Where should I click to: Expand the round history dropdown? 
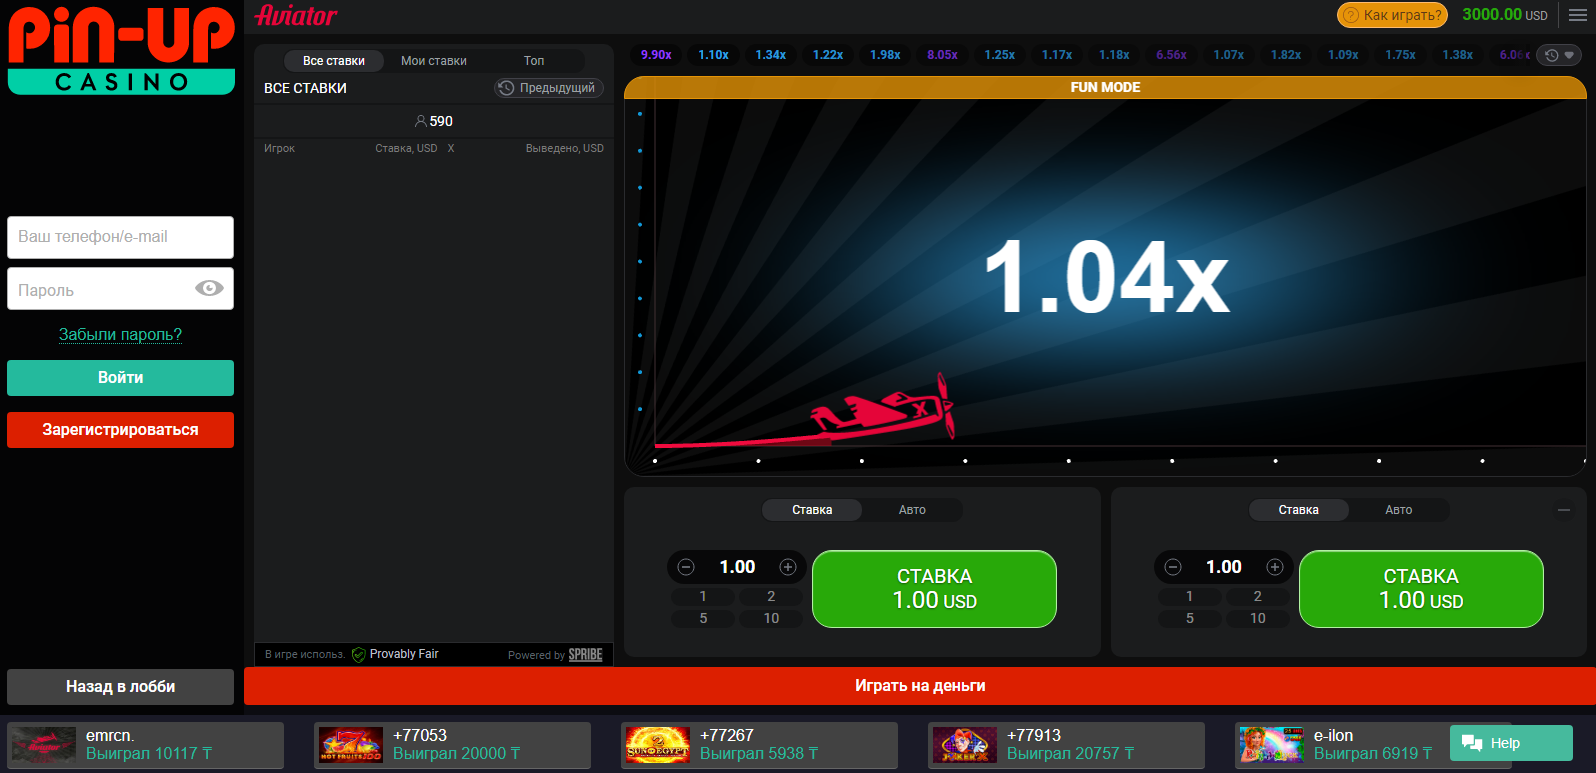[1559, 55]
